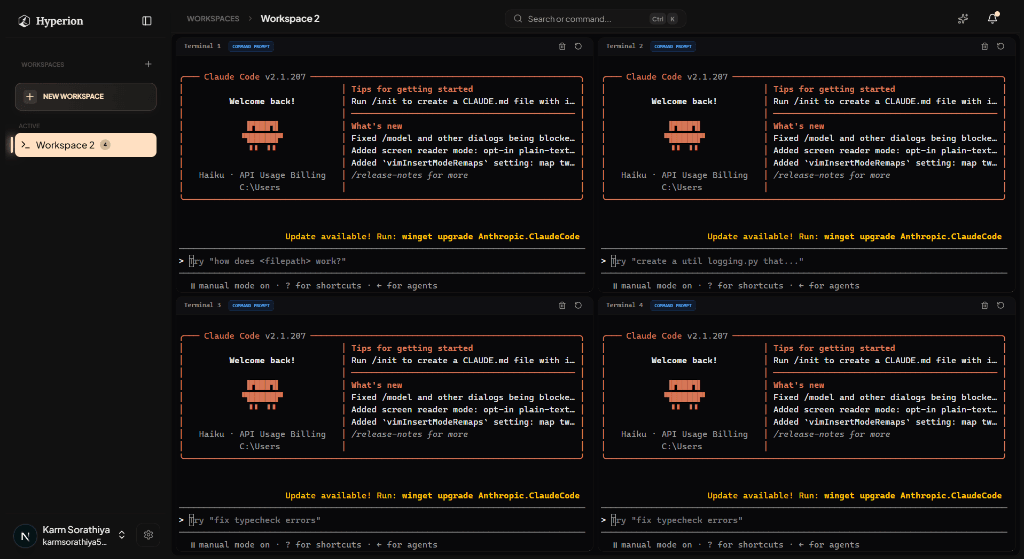
Task: Click "winget upgrade Anthropic.ClaudeCode" in Terminal 3
Action: [x=490, y=496]
